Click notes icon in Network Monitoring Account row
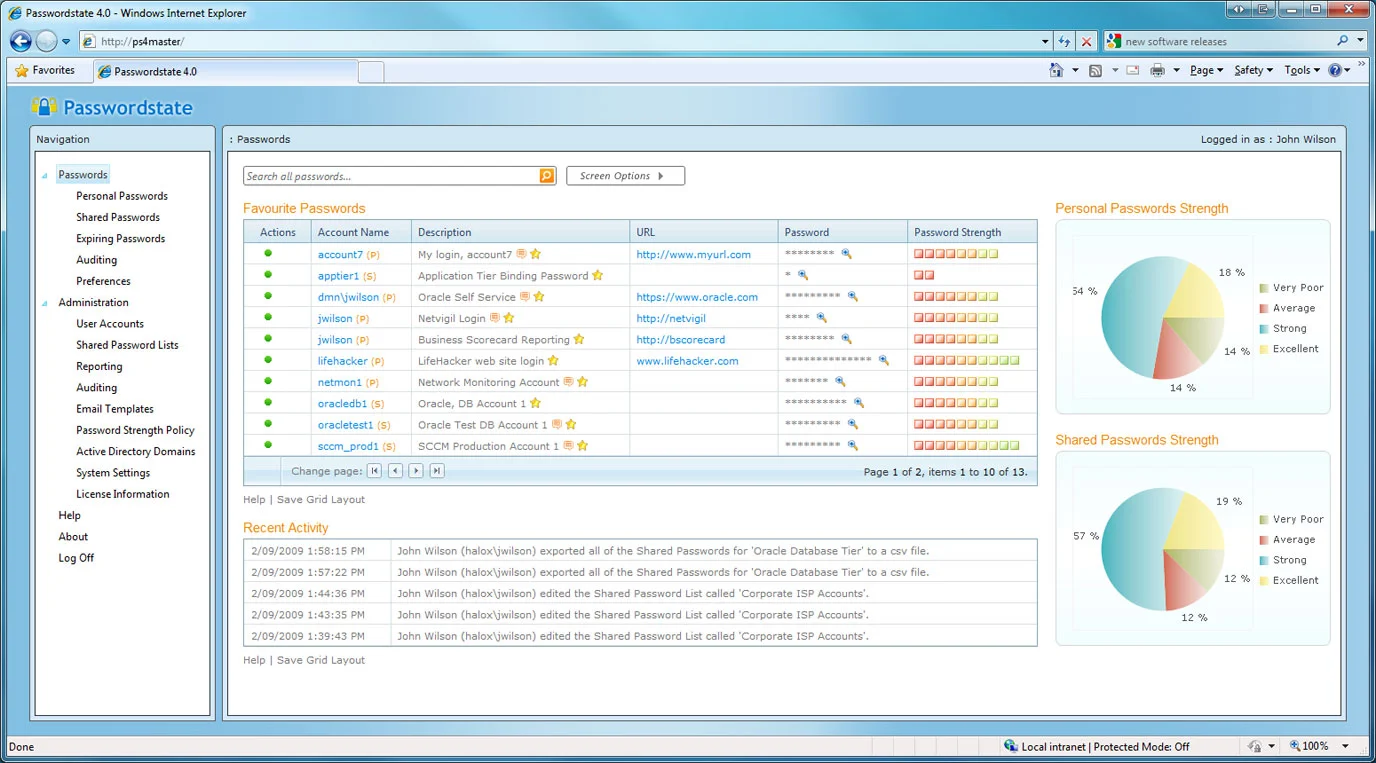This screenshot has width=1376, height=763. click(568, 382)
